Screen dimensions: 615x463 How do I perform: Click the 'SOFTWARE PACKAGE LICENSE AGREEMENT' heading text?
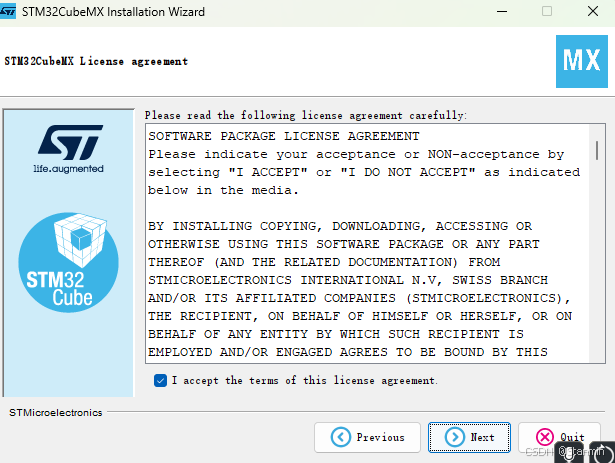[x=284, y=136]
